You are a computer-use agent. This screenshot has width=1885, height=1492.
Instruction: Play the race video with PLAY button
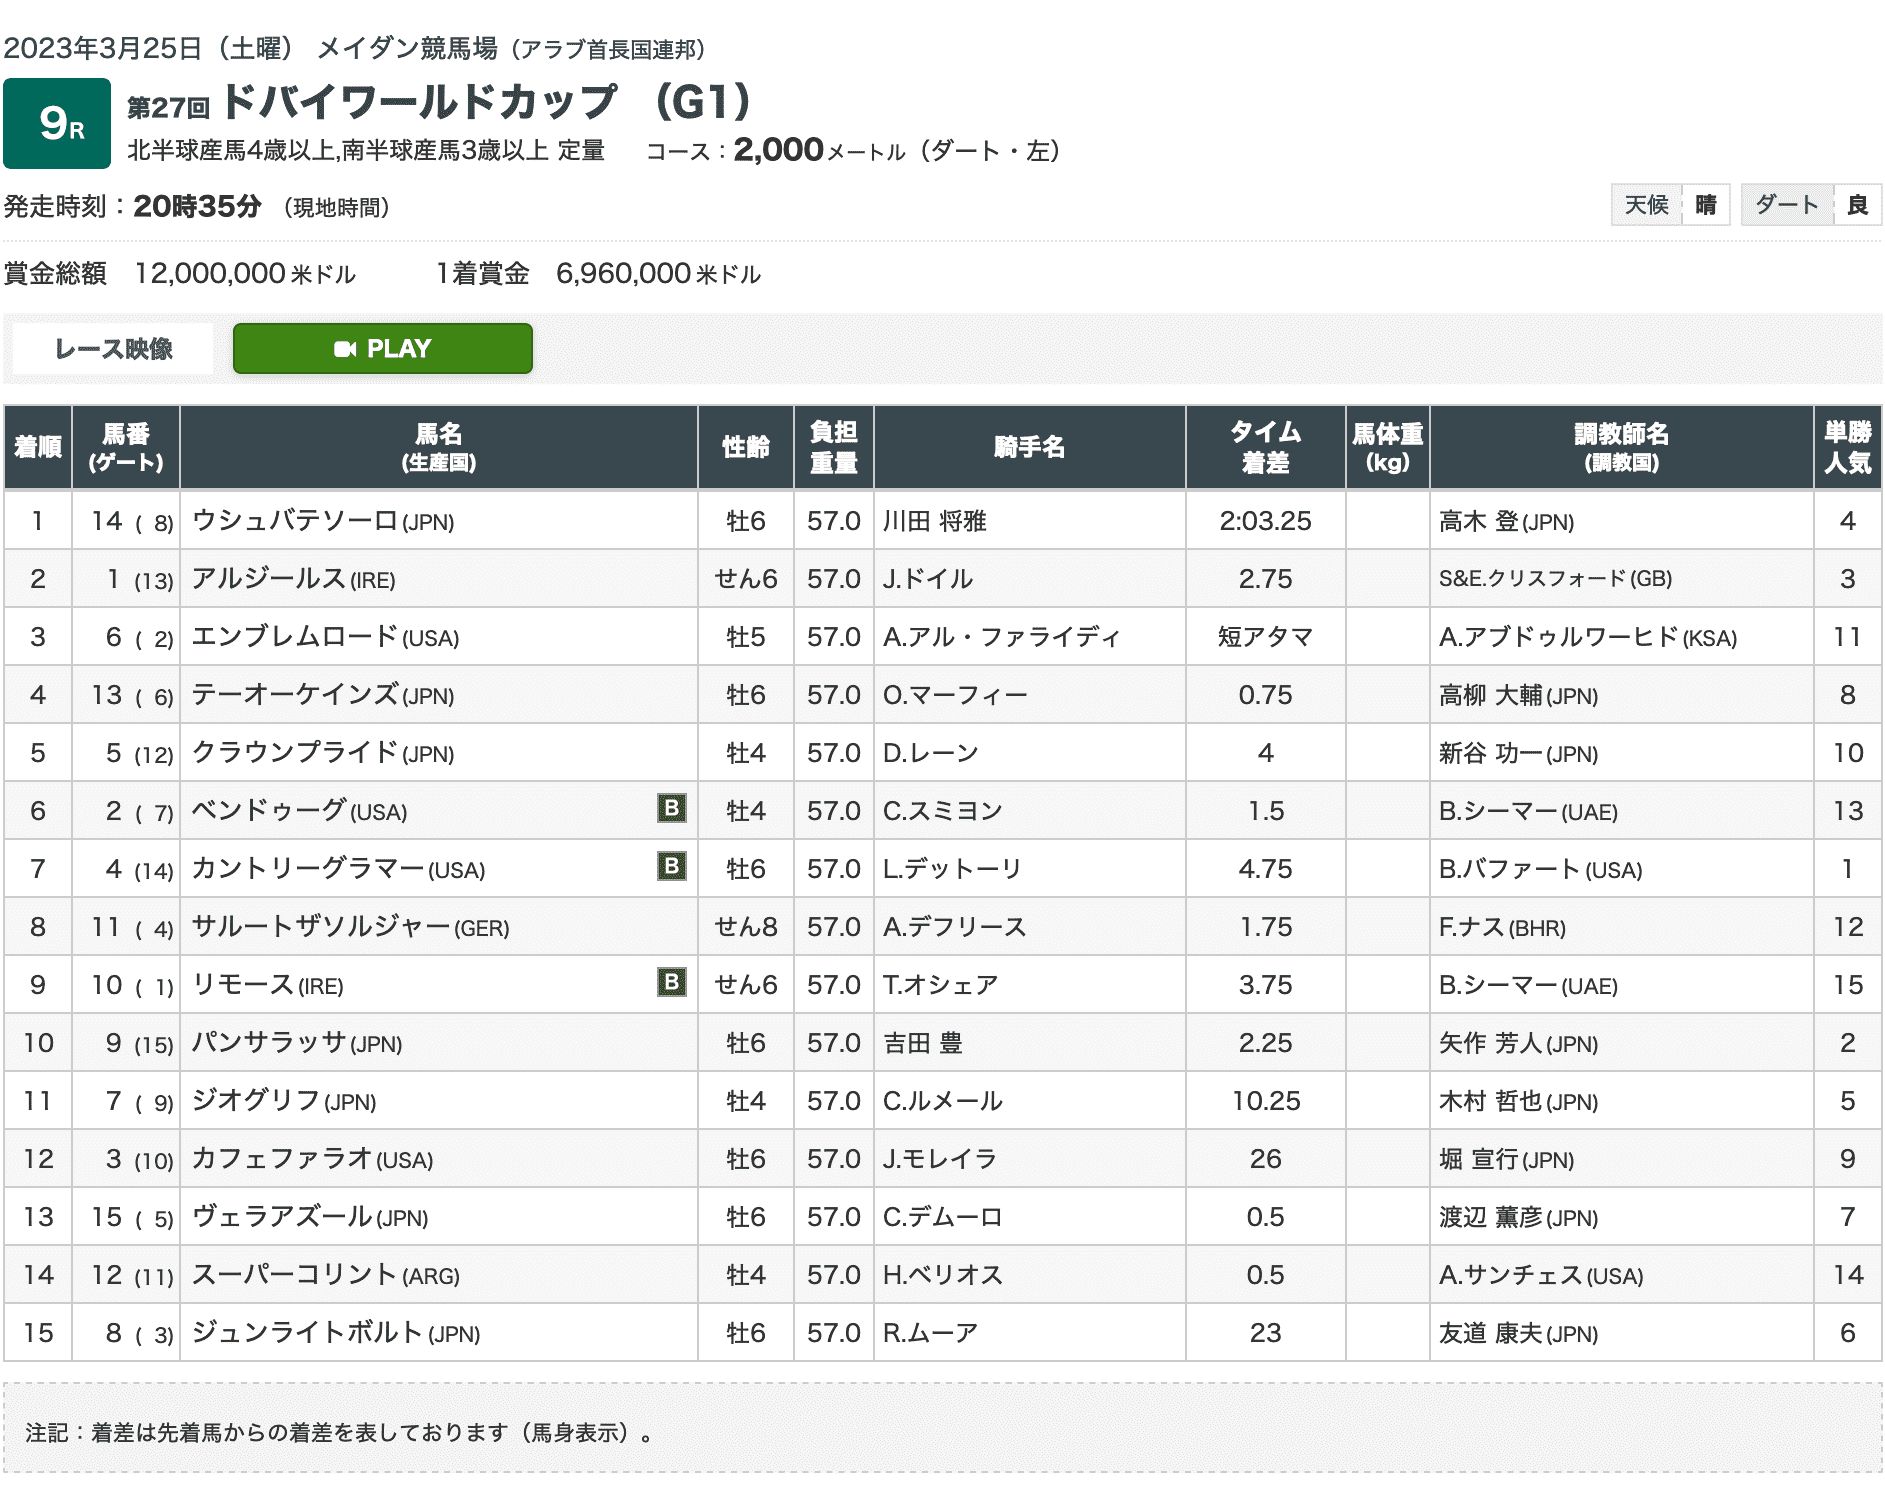coord(382,348)
